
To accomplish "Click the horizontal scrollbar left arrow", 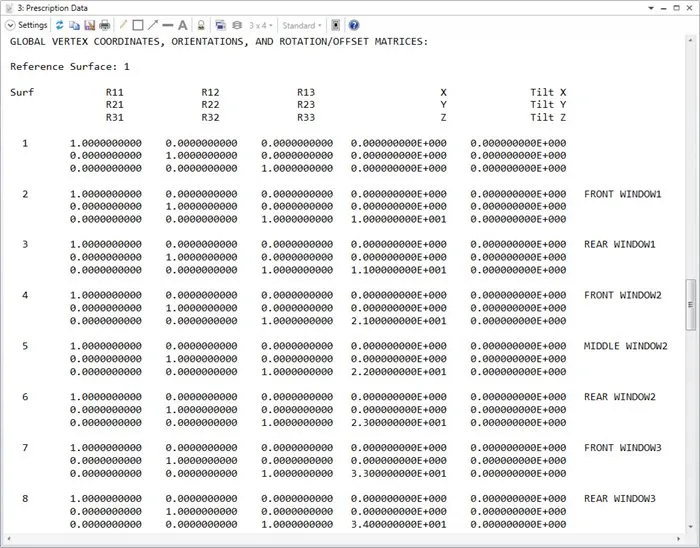I will (x=9, y=539).
